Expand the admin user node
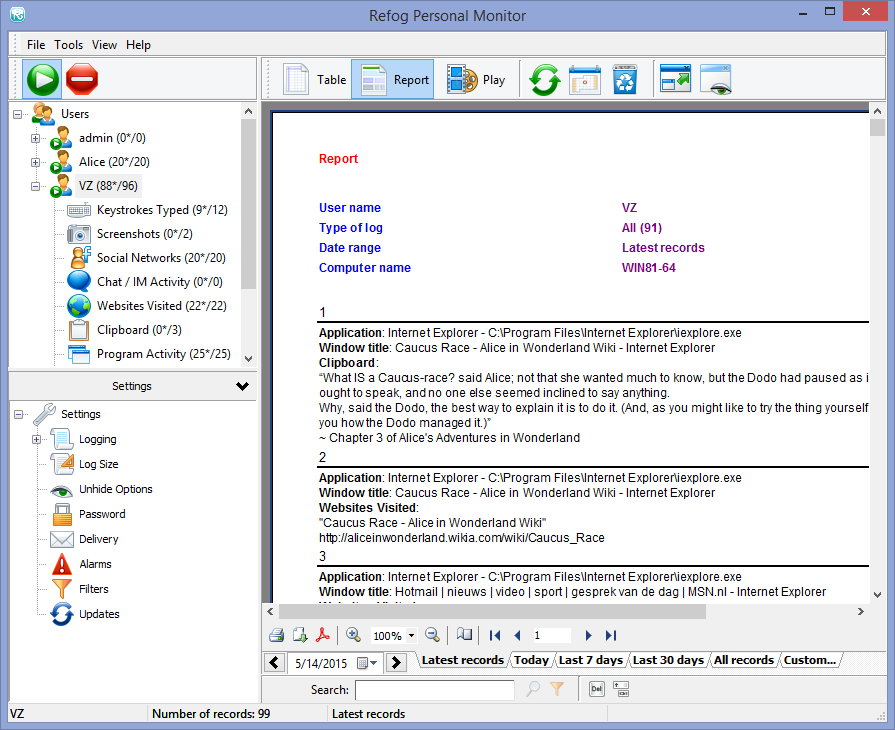895x730 pixels. pyautogui.click(x=35, y=138)
